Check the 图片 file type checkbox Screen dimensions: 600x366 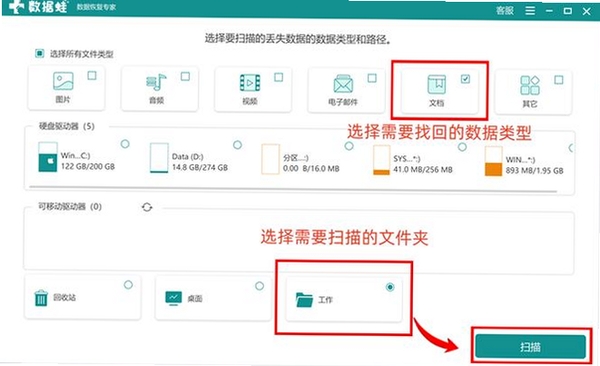[92, 75]
